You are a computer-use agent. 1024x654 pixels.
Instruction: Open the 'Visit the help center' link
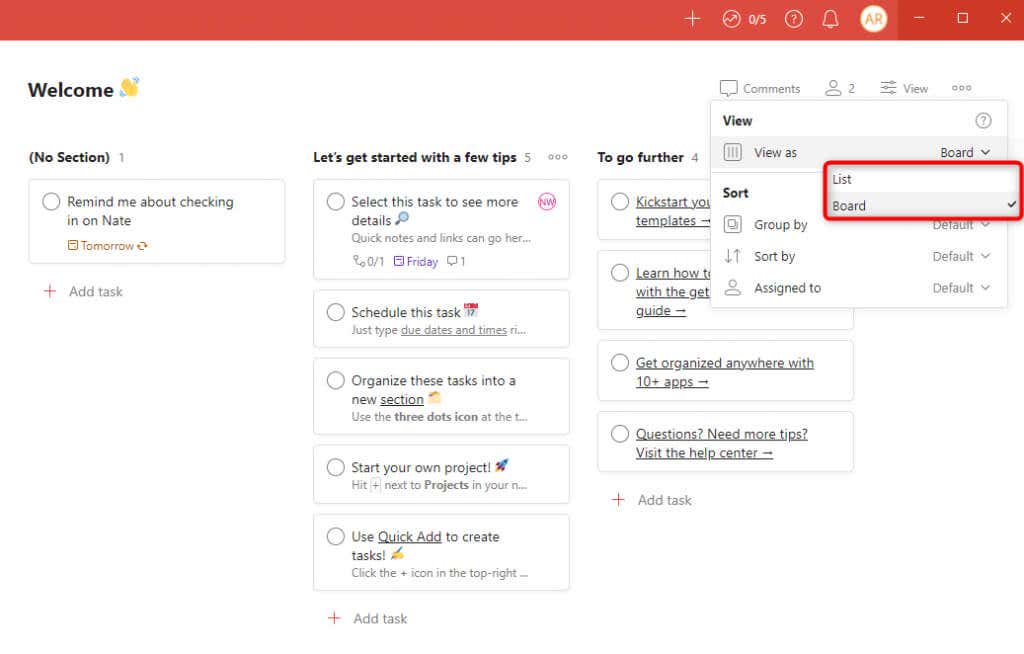click(704, 453)
